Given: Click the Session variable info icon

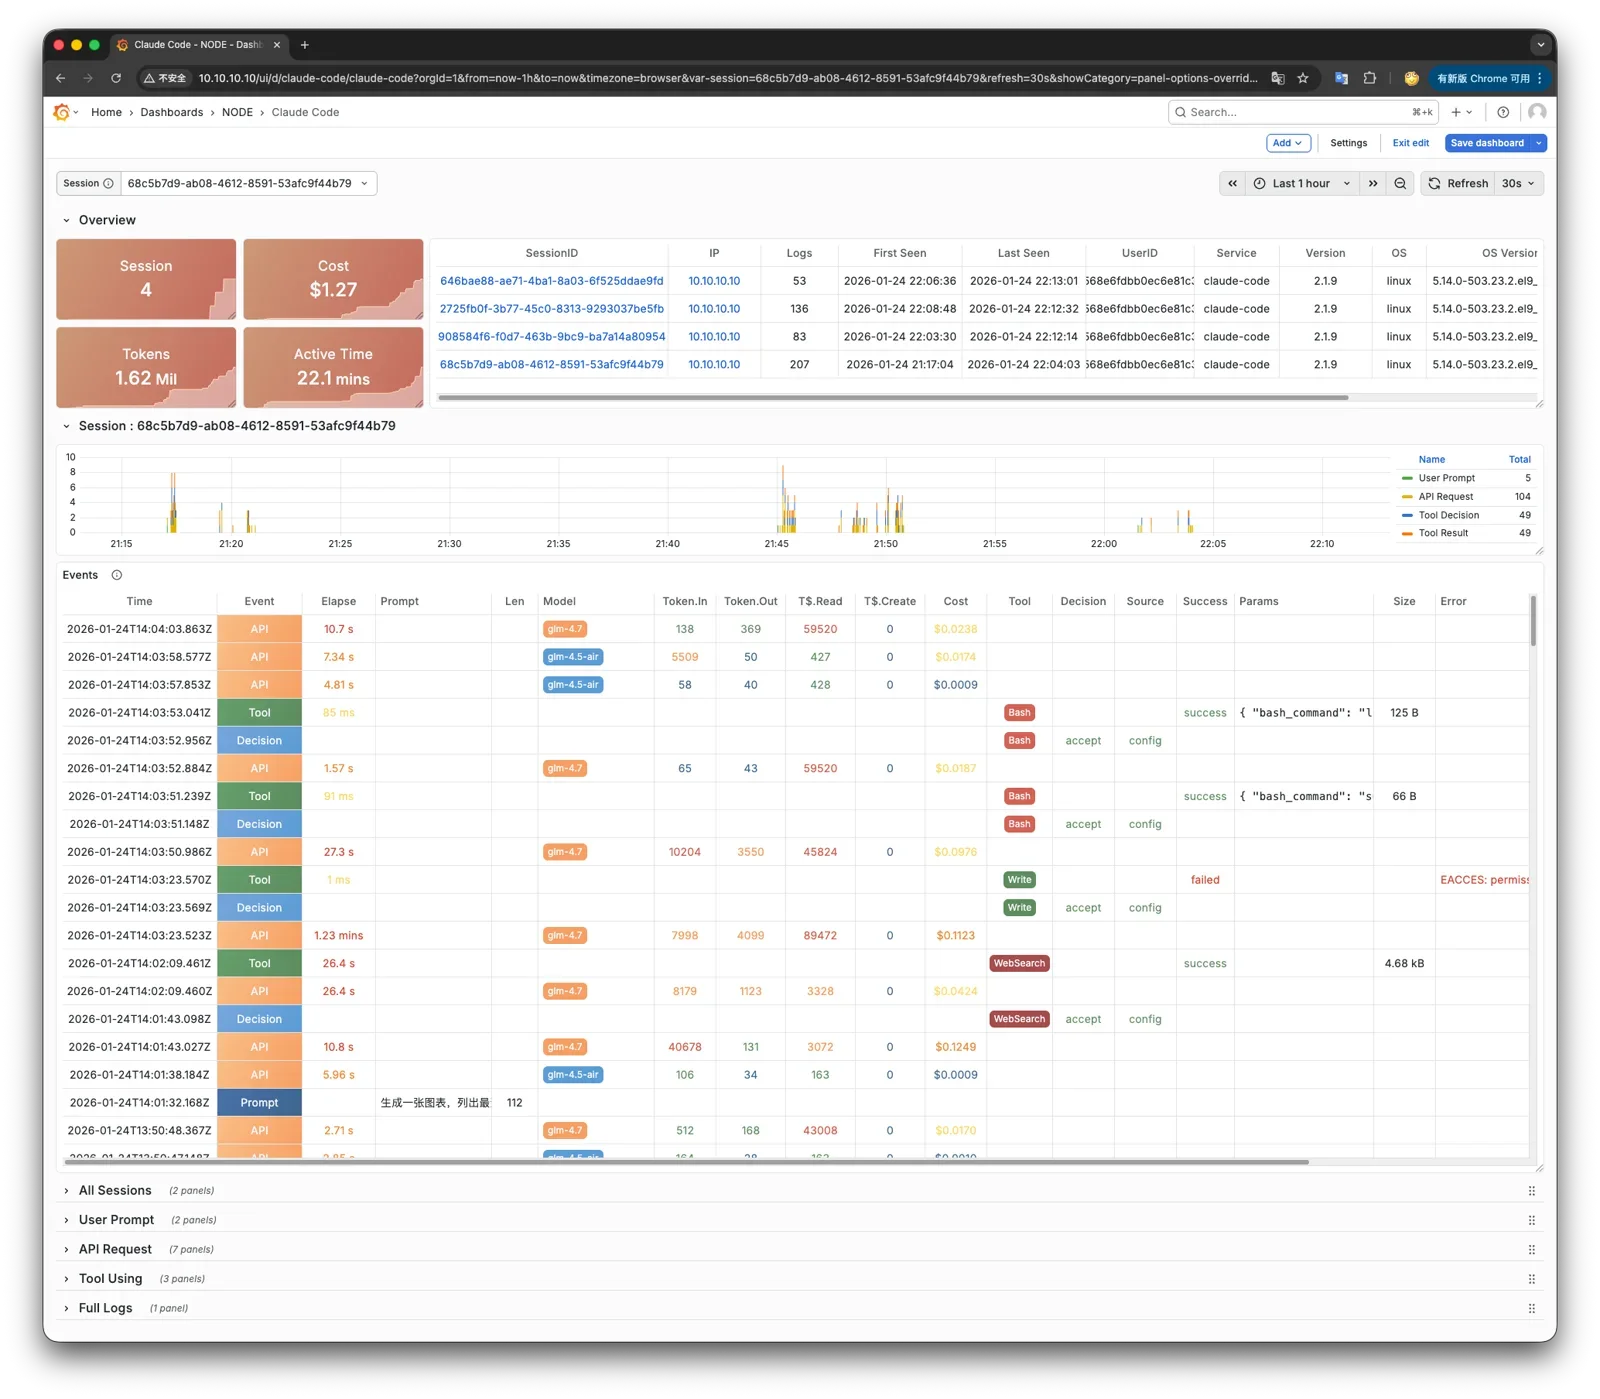Looking at the screenshot, I should tap(109, 184).
